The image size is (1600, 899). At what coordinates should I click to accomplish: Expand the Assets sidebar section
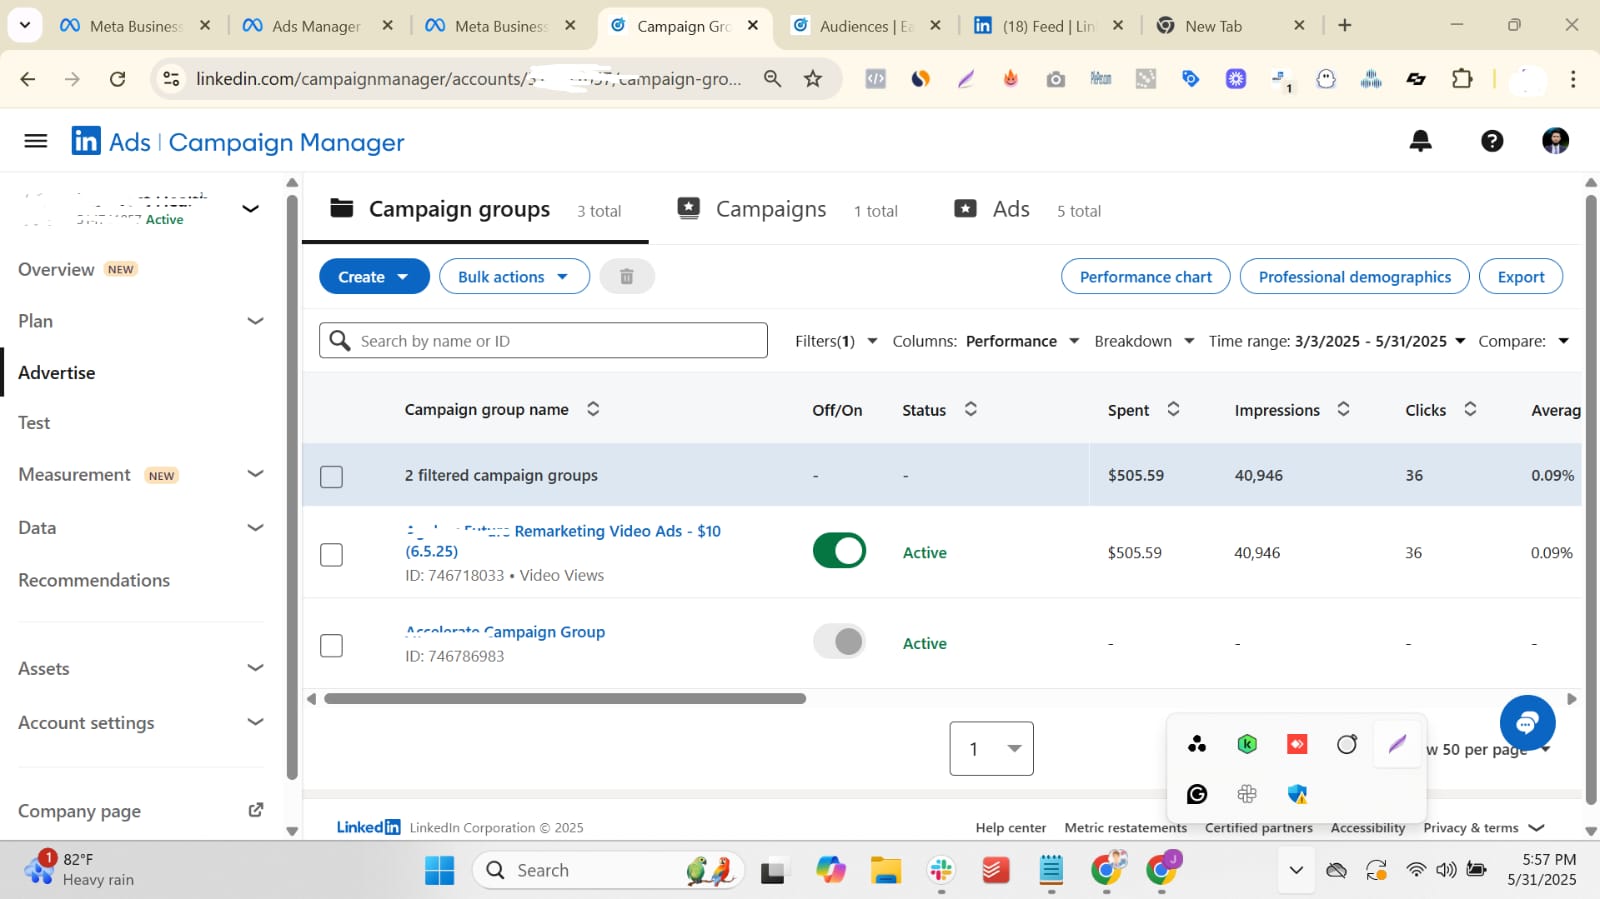point(255,668)
